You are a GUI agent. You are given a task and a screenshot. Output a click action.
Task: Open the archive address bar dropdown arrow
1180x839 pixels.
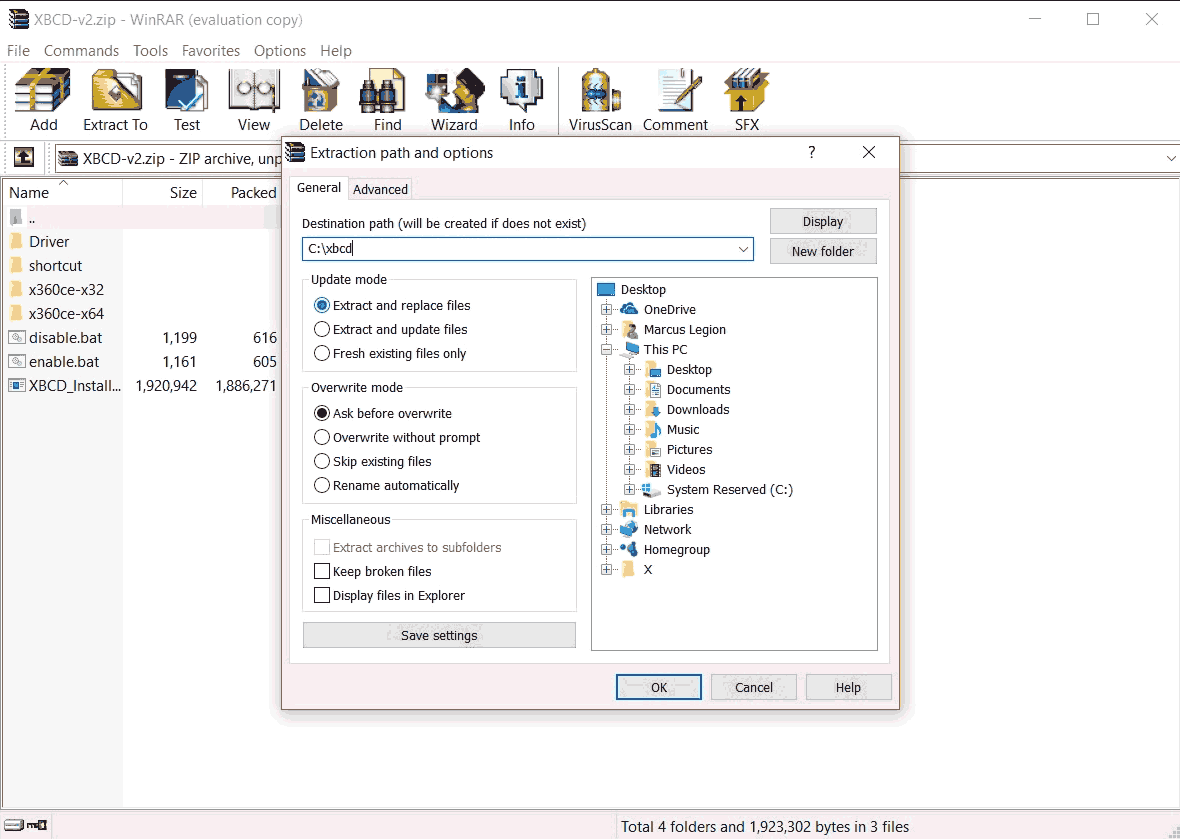(x=1171, y=158)
